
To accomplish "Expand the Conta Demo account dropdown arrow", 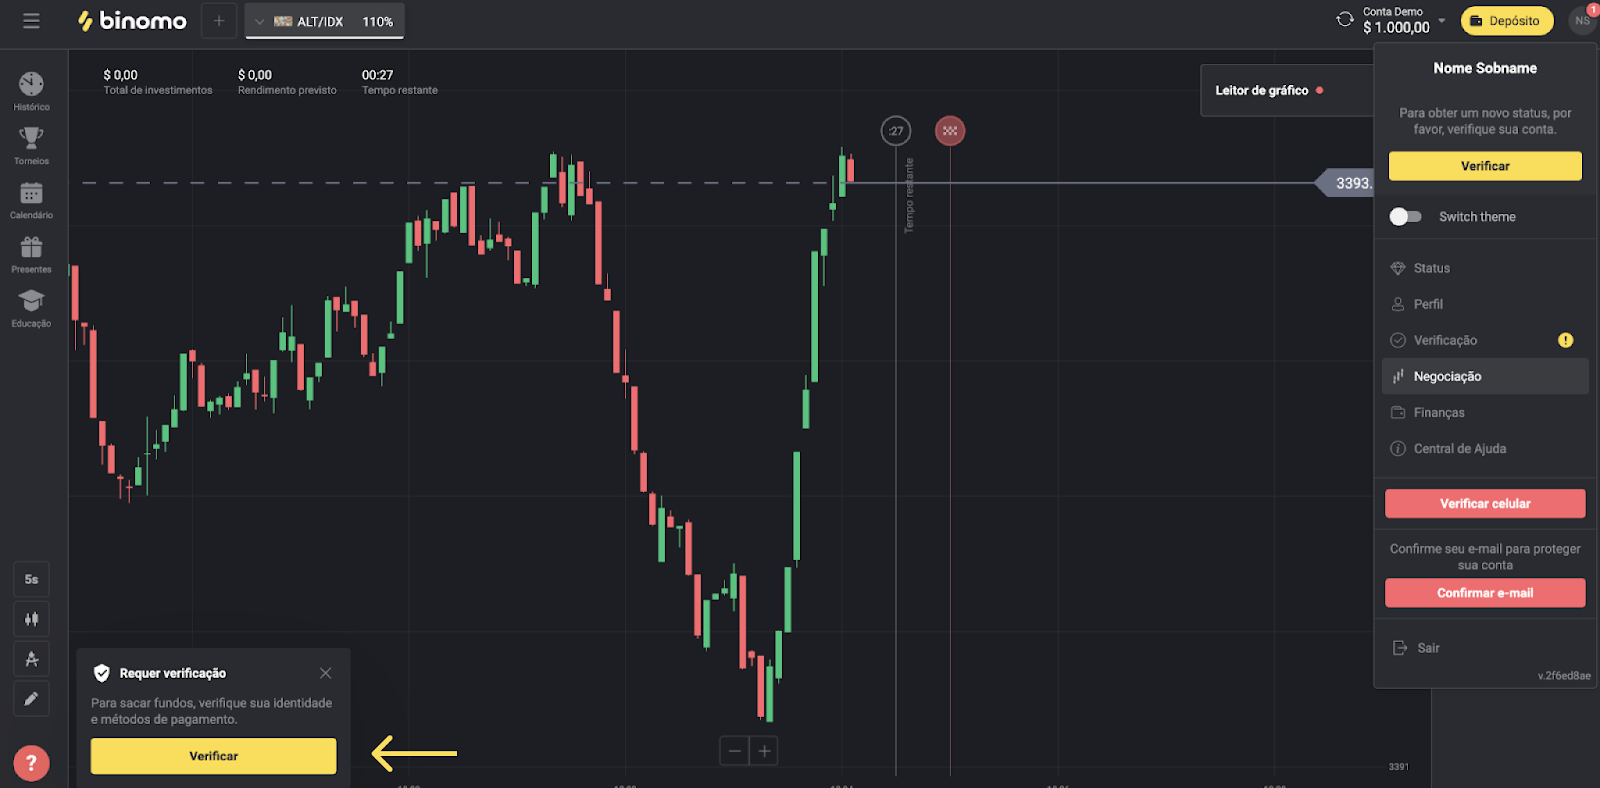I will tap(1441, 20).
